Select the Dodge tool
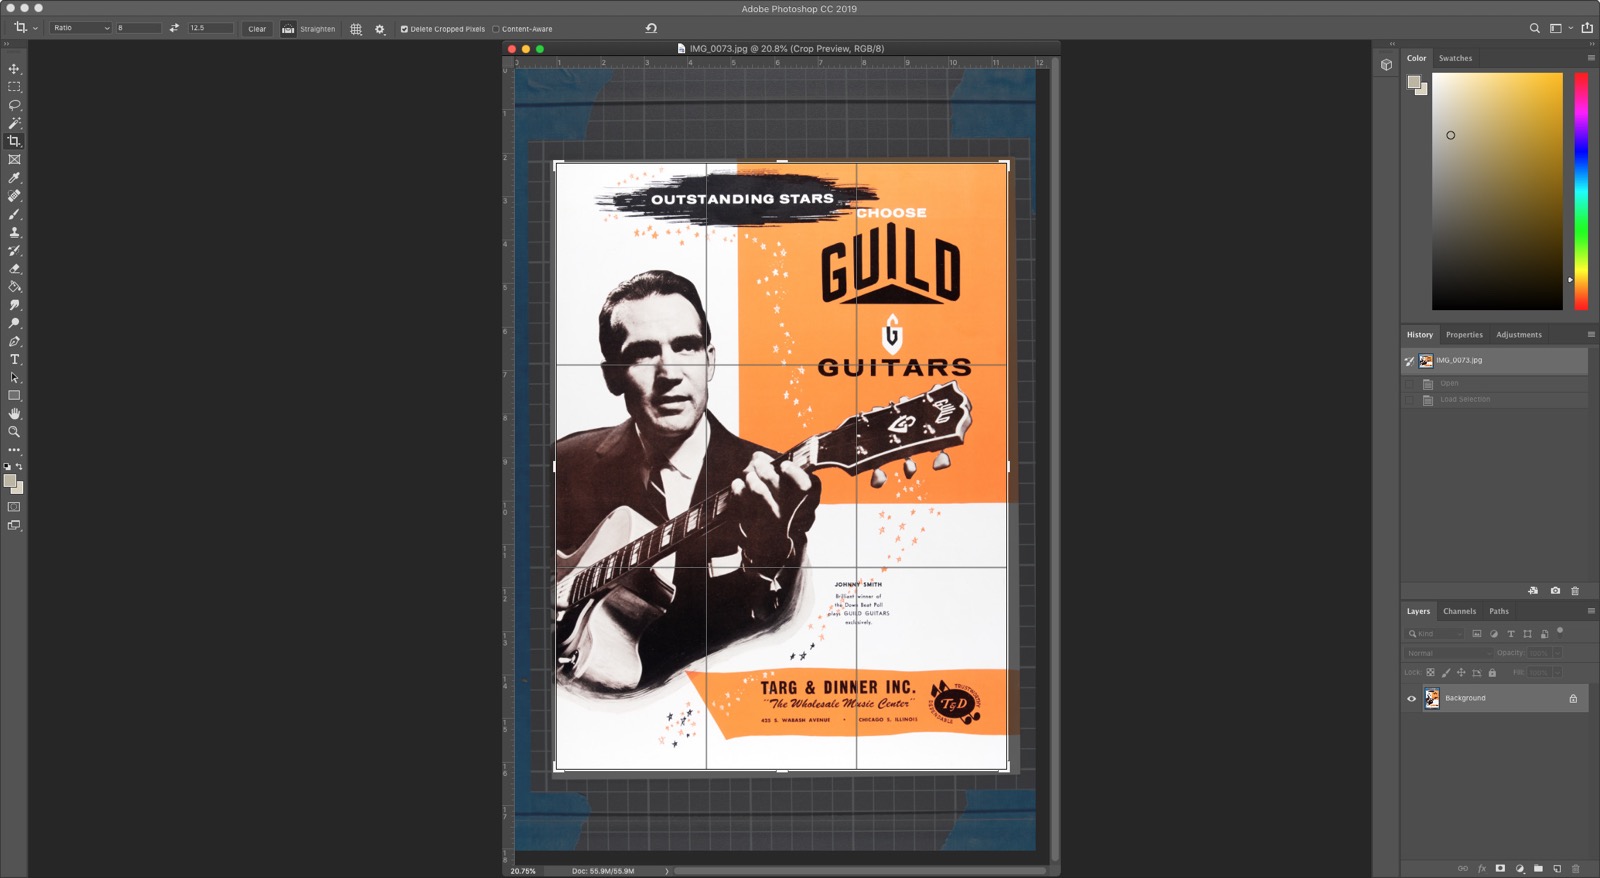 (x=14, y=323)
